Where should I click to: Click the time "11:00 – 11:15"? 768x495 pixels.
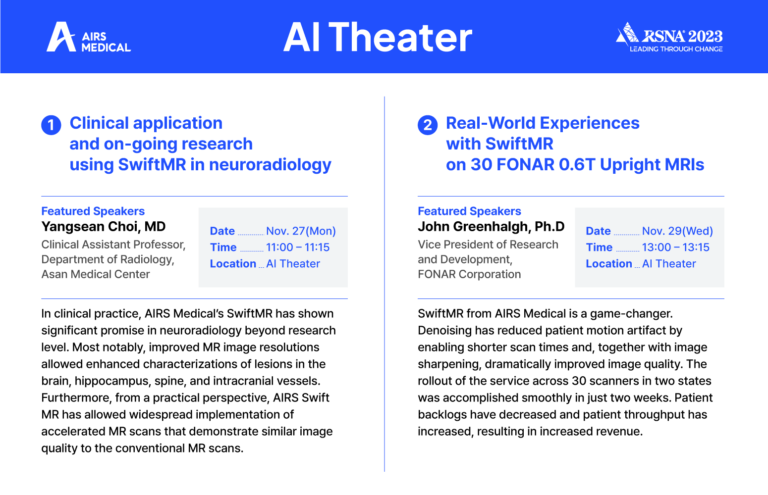pyautogui.click(x=298, y=247)
